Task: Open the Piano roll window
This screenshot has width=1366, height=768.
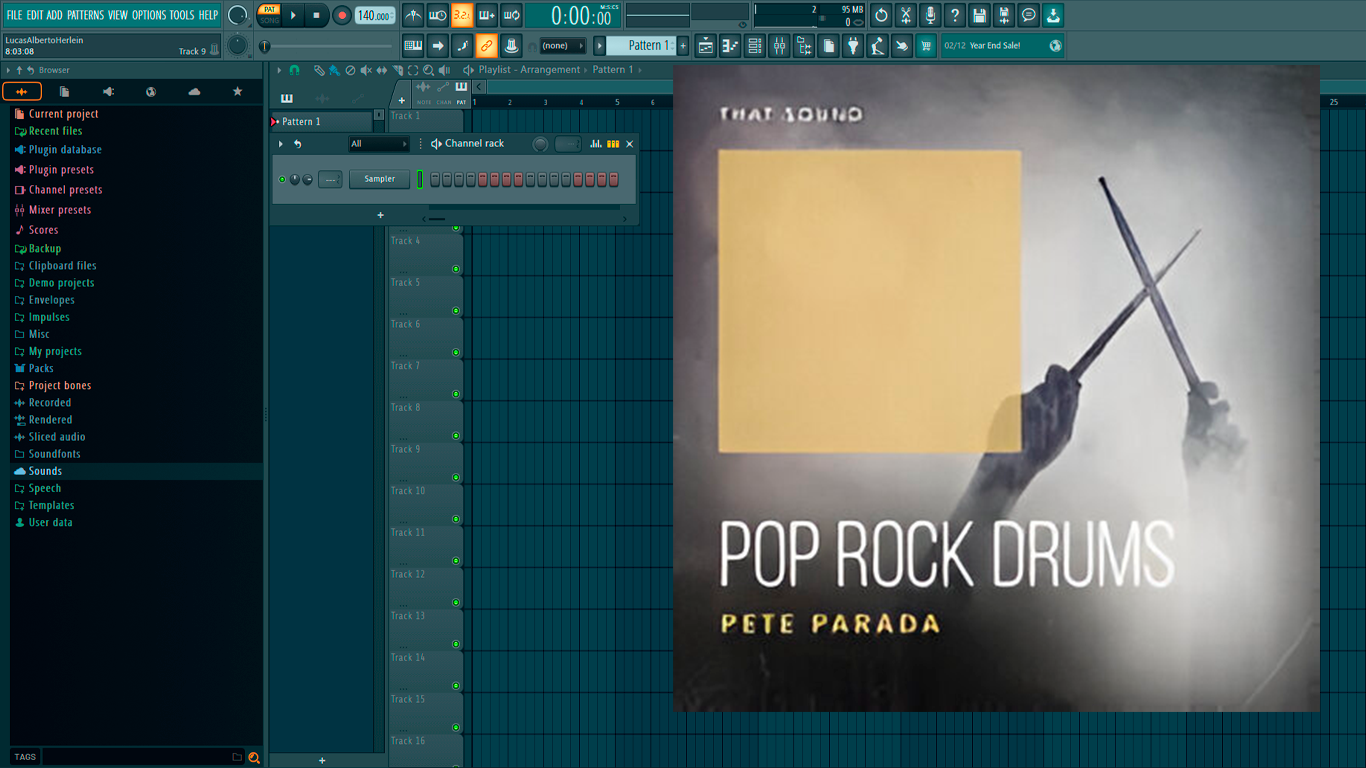Action: (x=730, y=45)
